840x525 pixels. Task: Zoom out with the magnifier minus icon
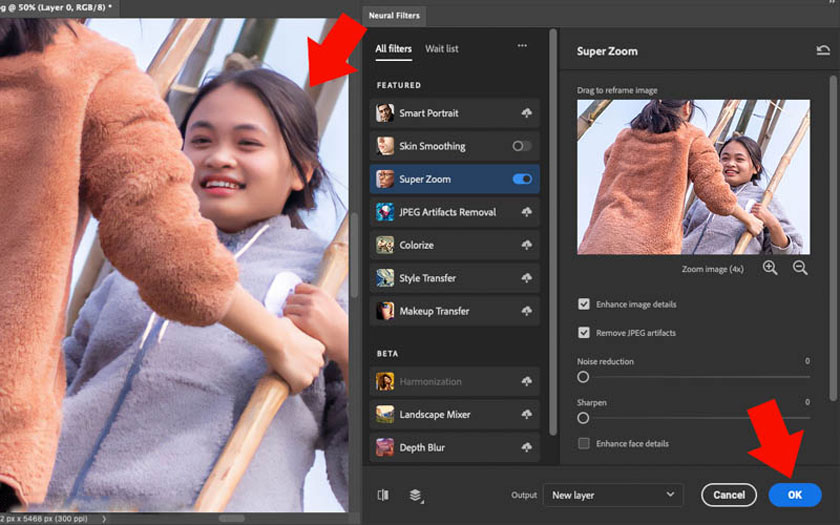click(800, 268)
